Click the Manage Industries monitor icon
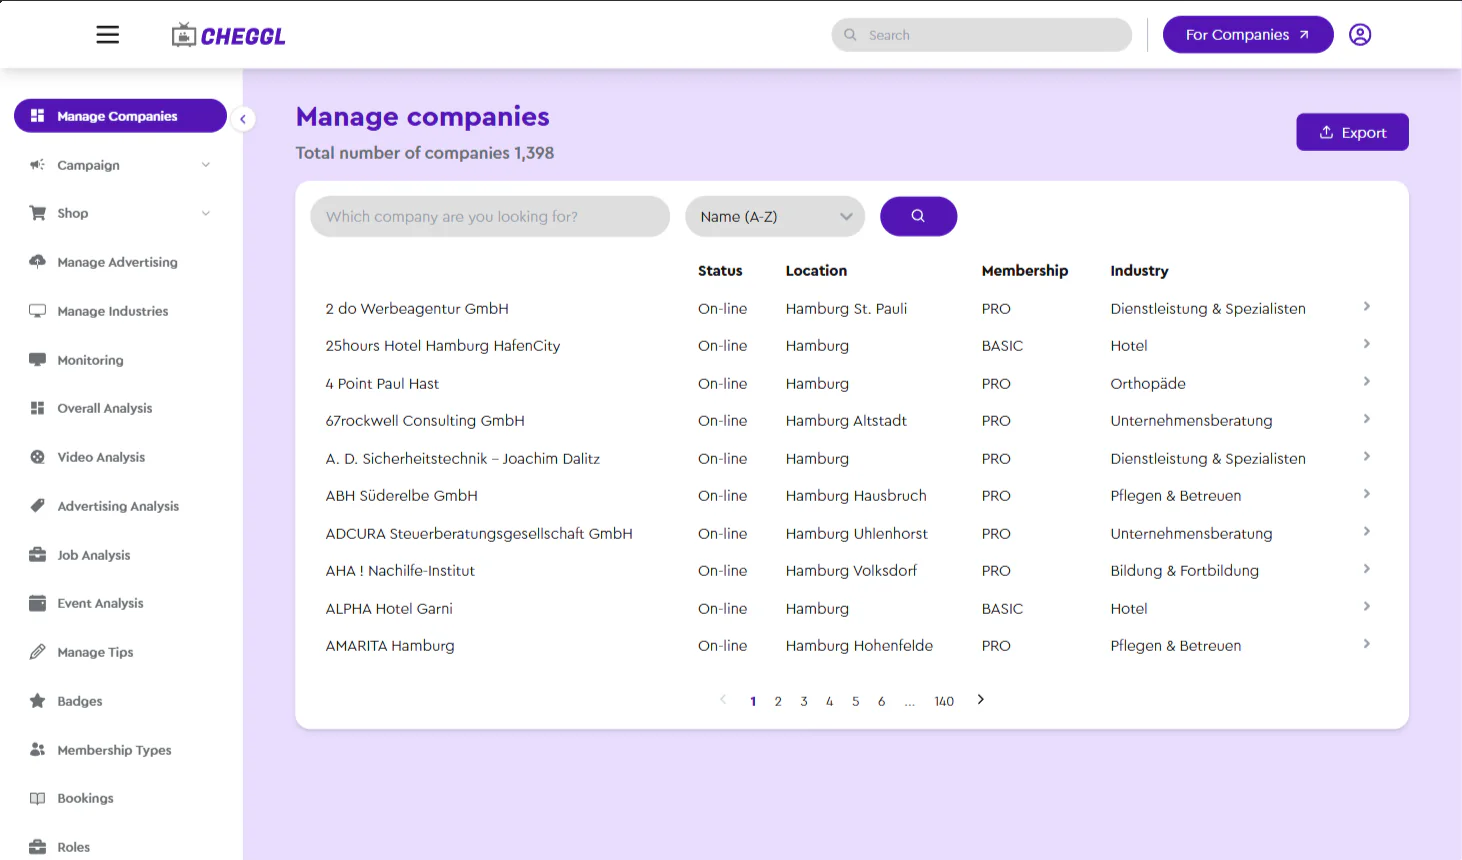The height and width of the screenshot is (860, 1462). click(38, 311)
